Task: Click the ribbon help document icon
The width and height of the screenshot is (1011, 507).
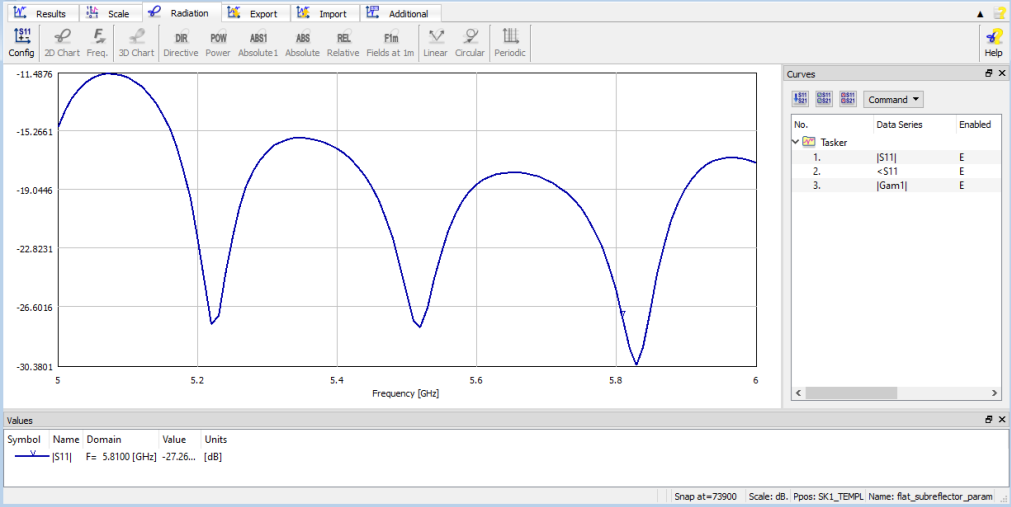Action: [999, 13]
